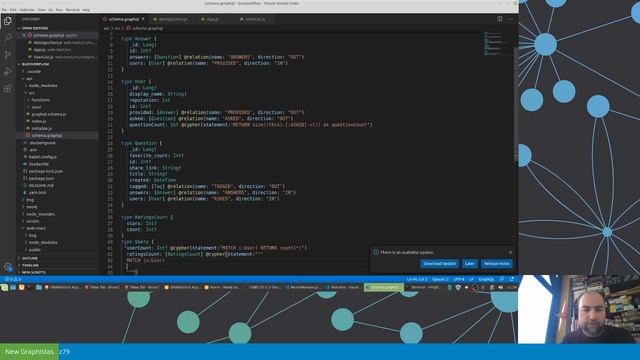Image resolution: width=640 pixels, height=360 pixels.
Task: Open initialize.js in file tree
Action: point(42,129)
